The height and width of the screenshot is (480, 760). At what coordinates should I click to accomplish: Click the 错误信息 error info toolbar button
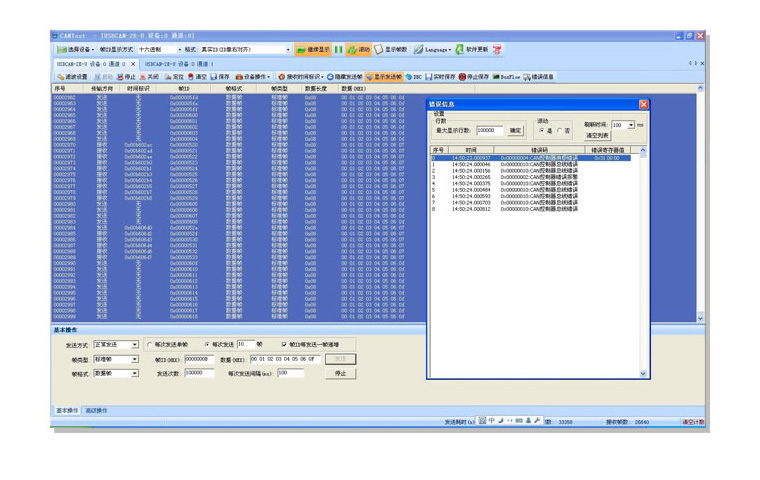click(538, 77)
